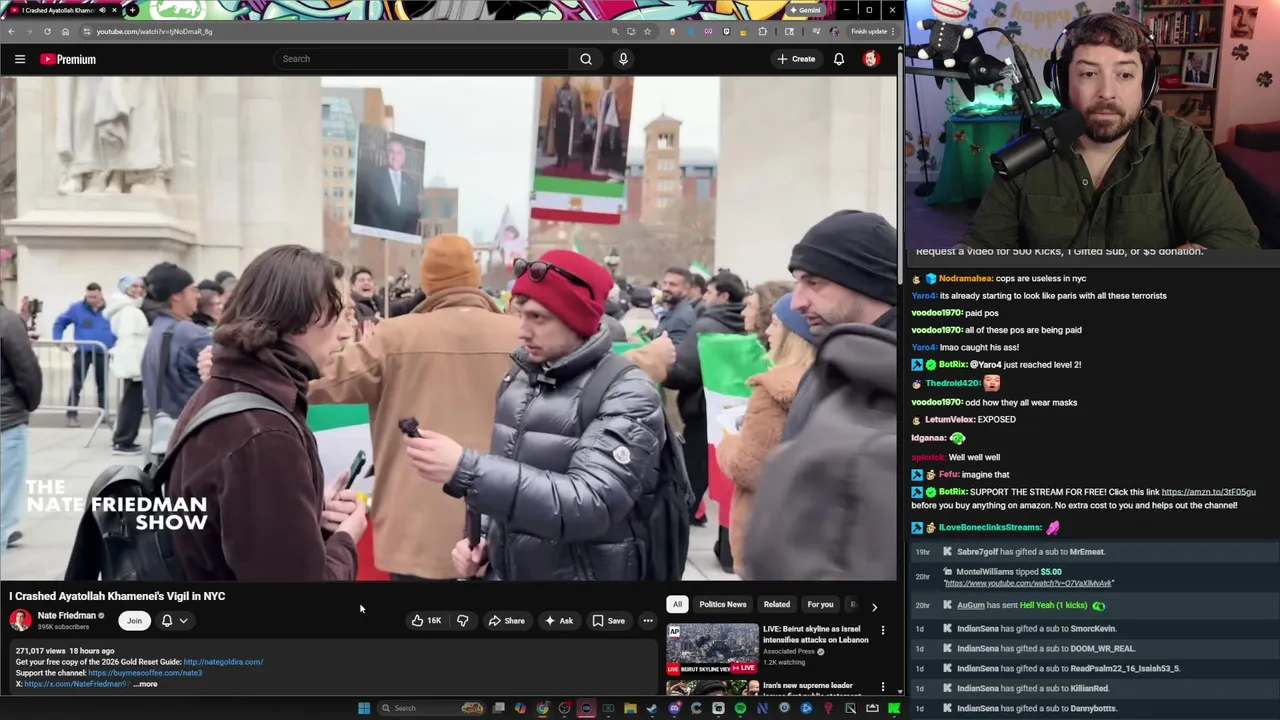The width and height of the screenshot is (1280, 720).
Task: Open options menu for the Beirut skyline video
Action: (883, 630)
